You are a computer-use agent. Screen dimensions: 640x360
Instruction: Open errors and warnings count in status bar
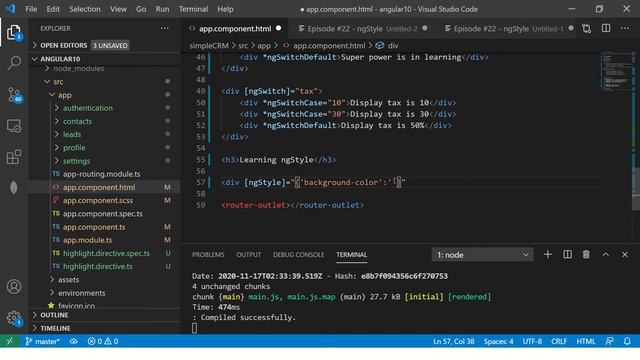(103, 341)
